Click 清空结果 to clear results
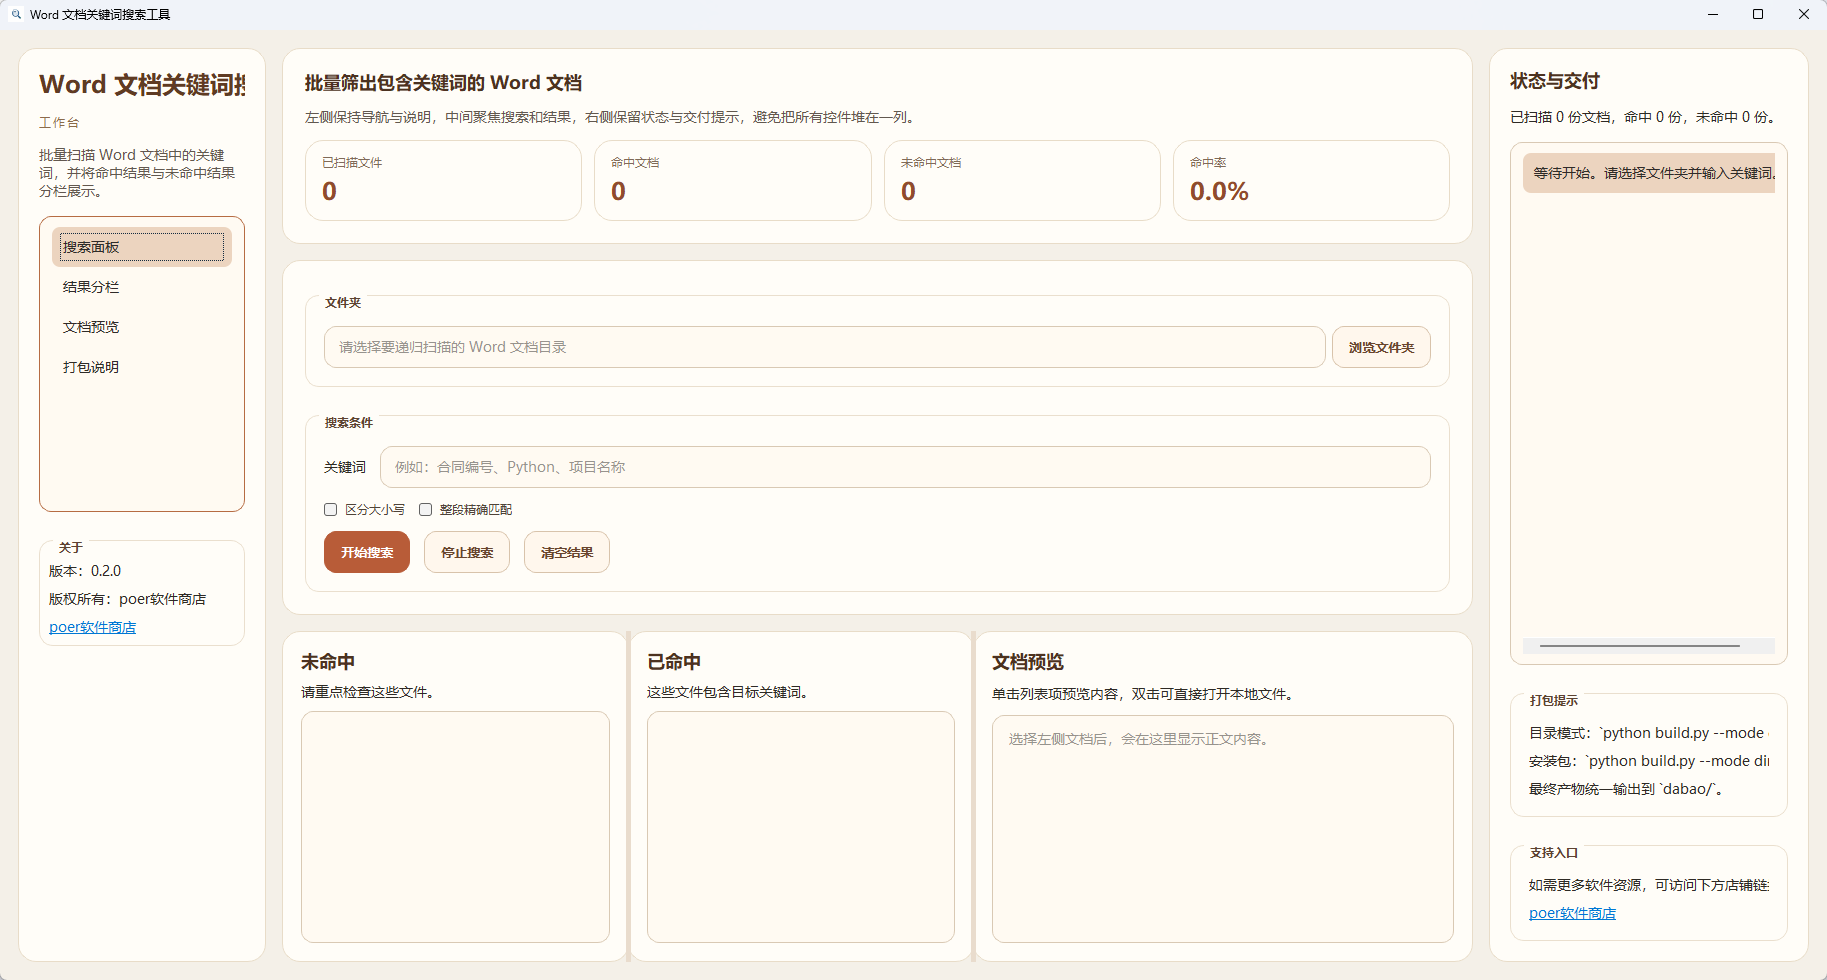 point(567,552)
